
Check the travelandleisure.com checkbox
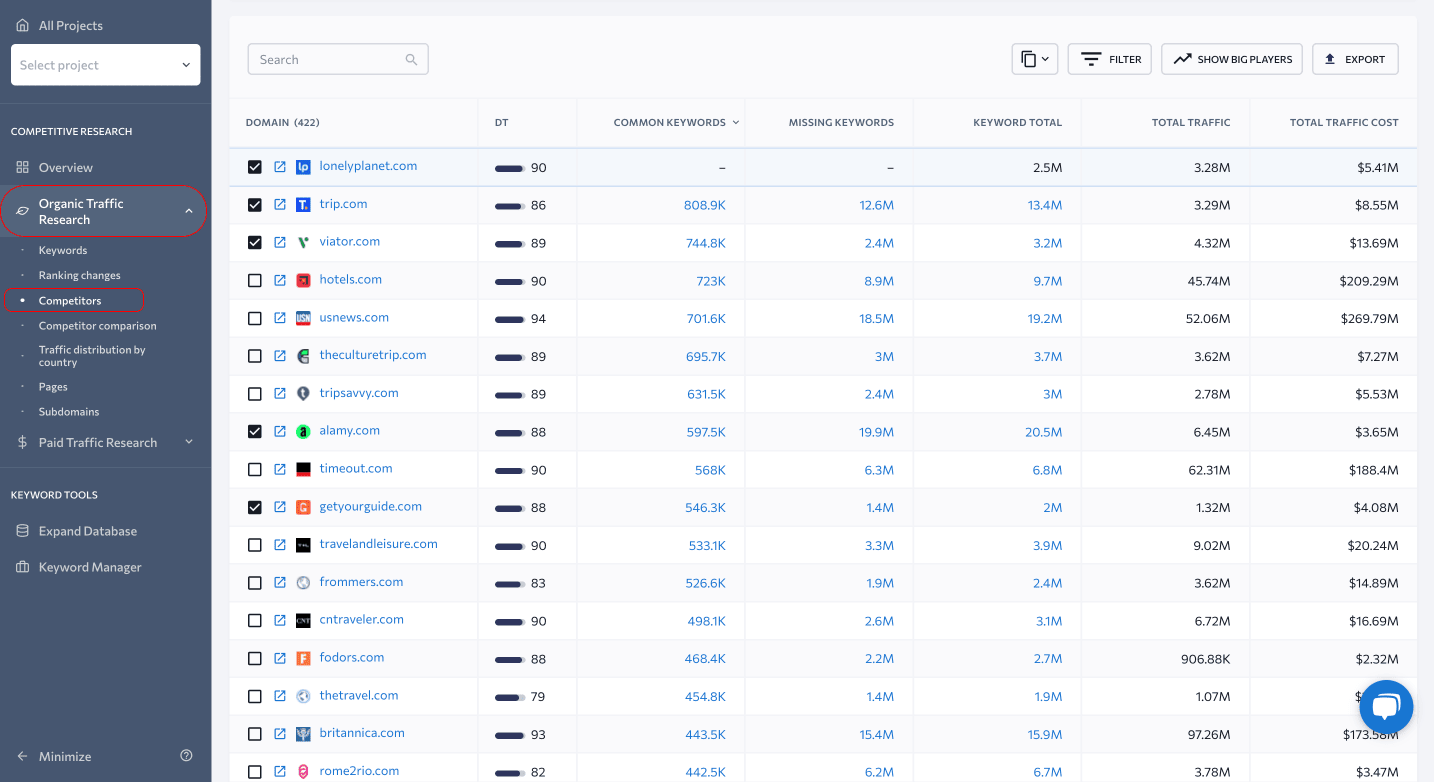click(x=255, y=545)
